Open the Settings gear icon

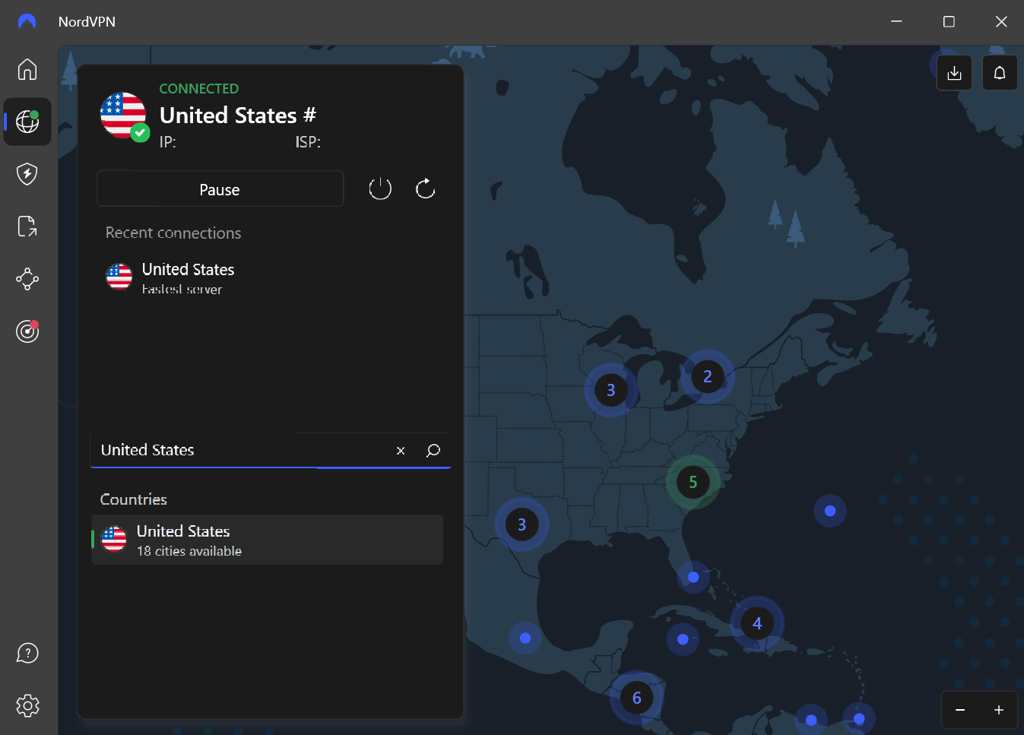click(27, 706)
